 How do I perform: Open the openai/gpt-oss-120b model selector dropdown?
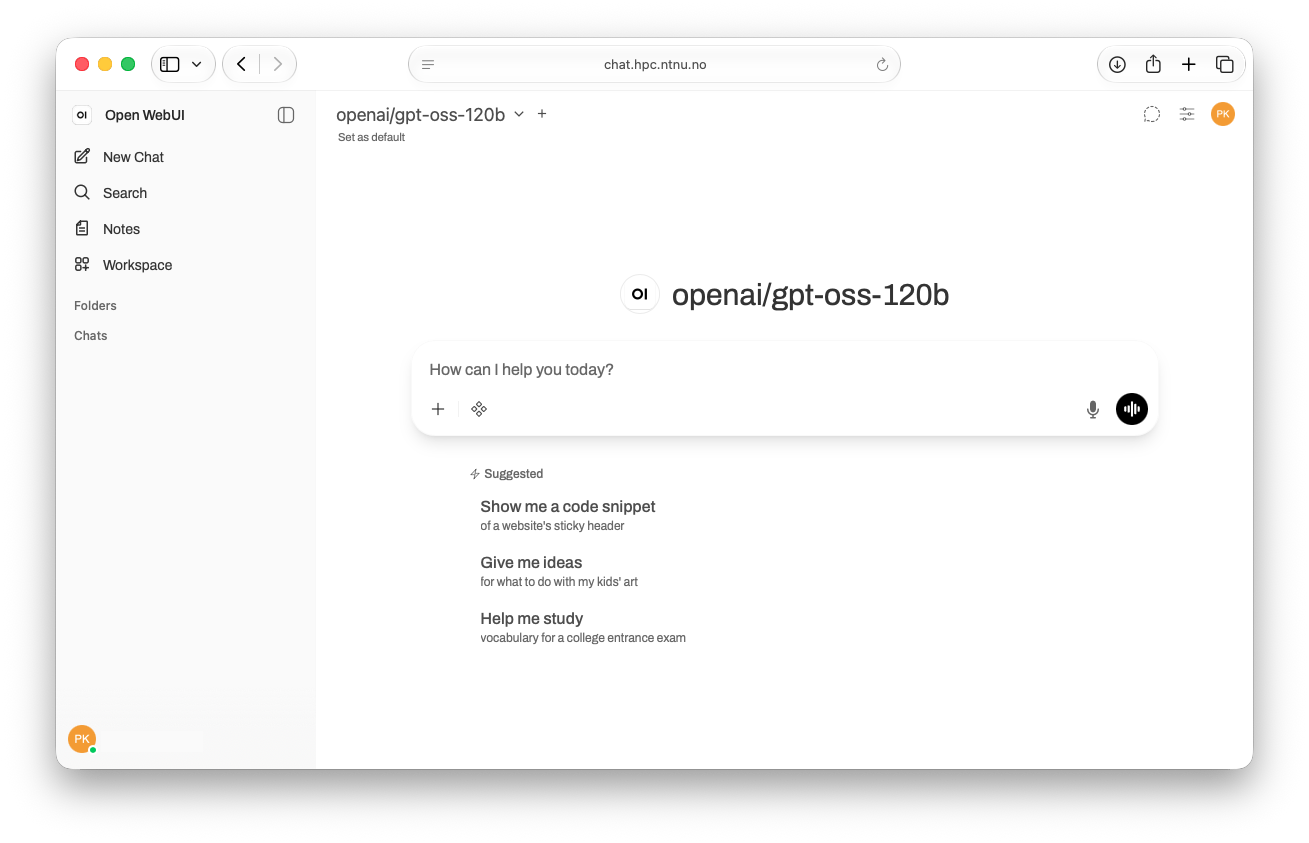click(430, 114)
